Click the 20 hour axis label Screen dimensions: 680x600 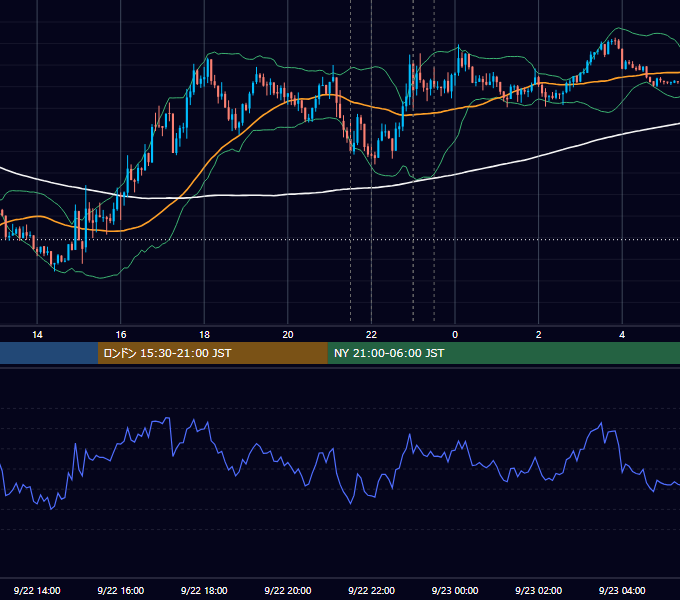(288, 335)
